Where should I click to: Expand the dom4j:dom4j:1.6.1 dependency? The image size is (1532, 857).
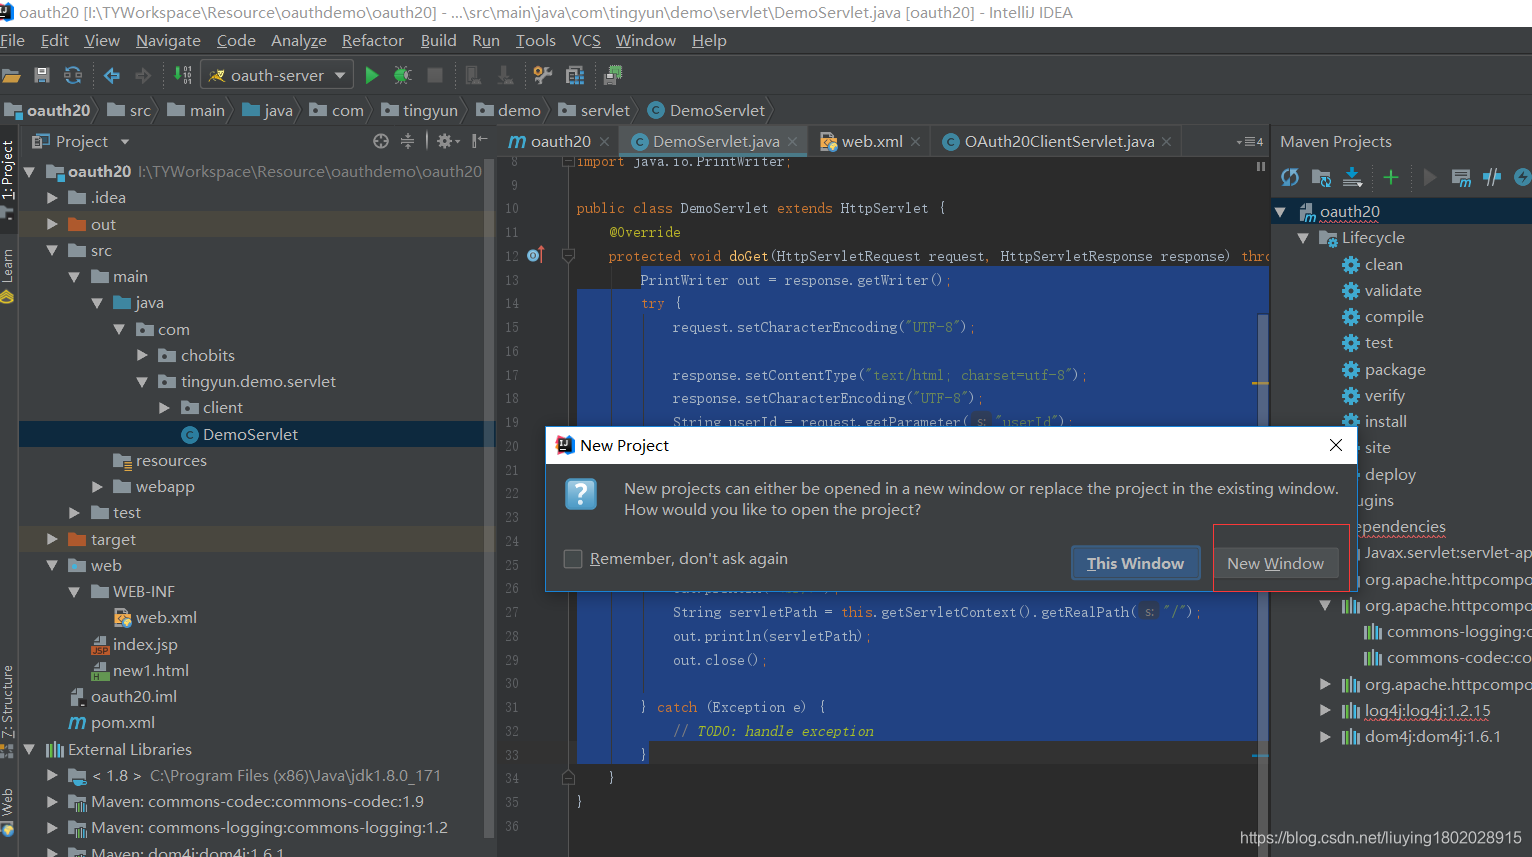pos(1325,737)
